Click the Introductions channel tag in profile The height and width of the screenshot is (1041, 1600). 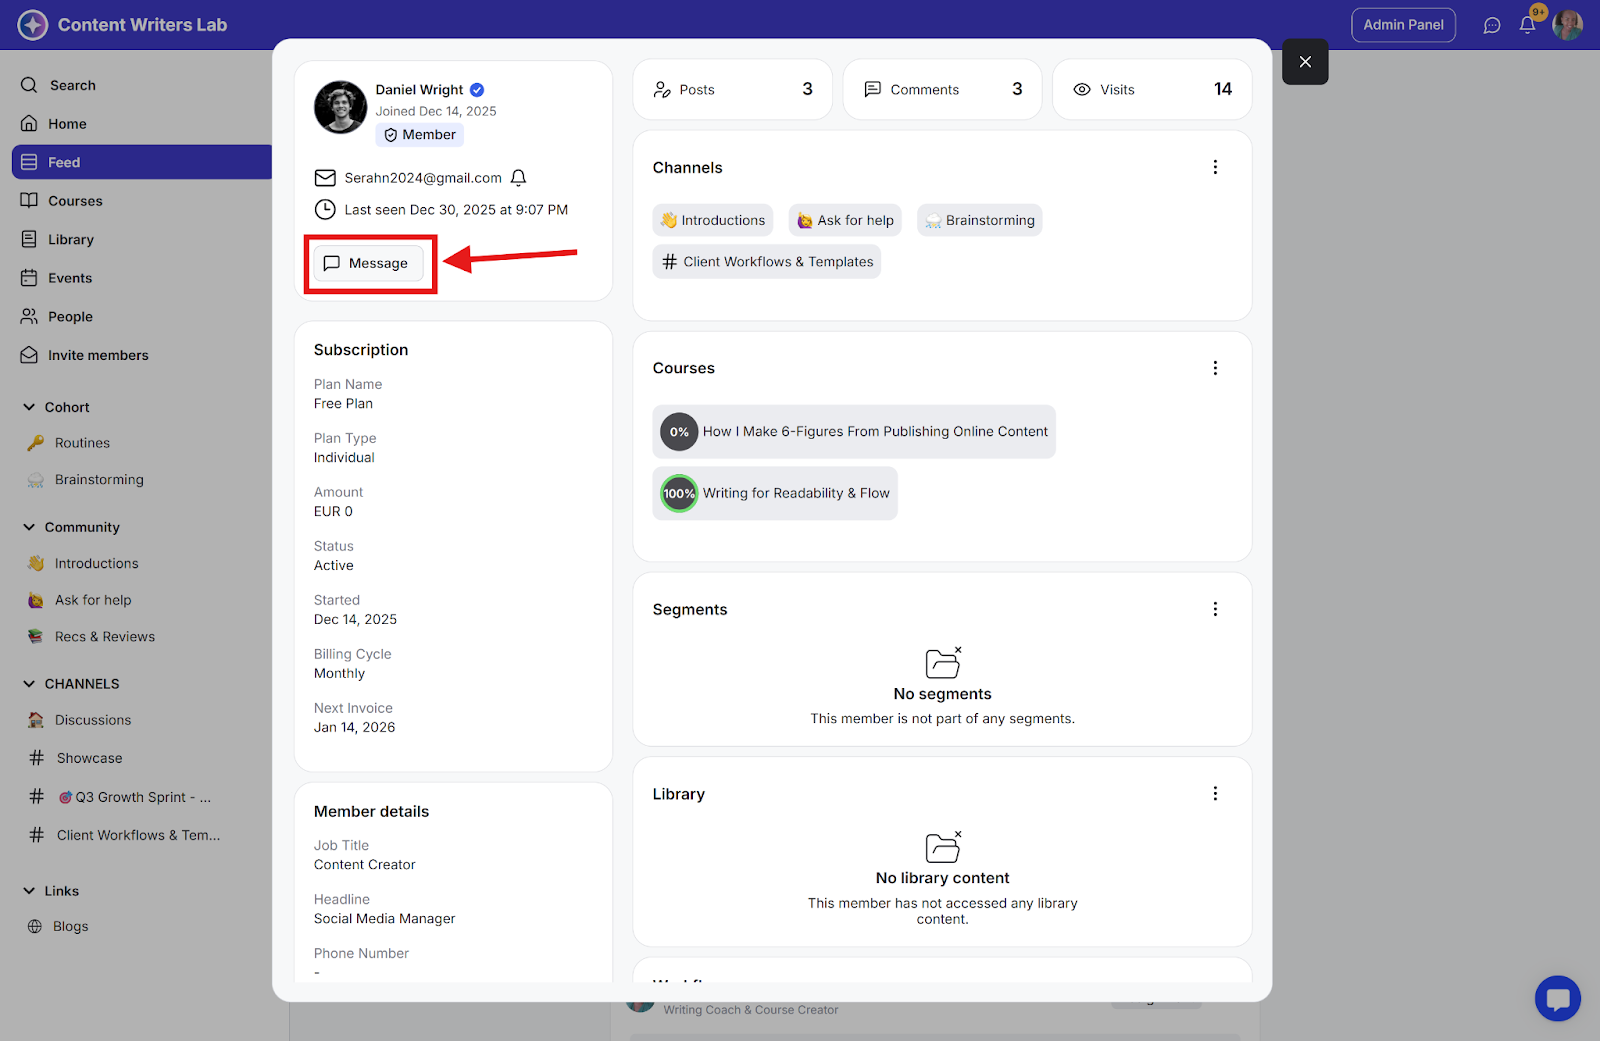[x=713, y=220]
